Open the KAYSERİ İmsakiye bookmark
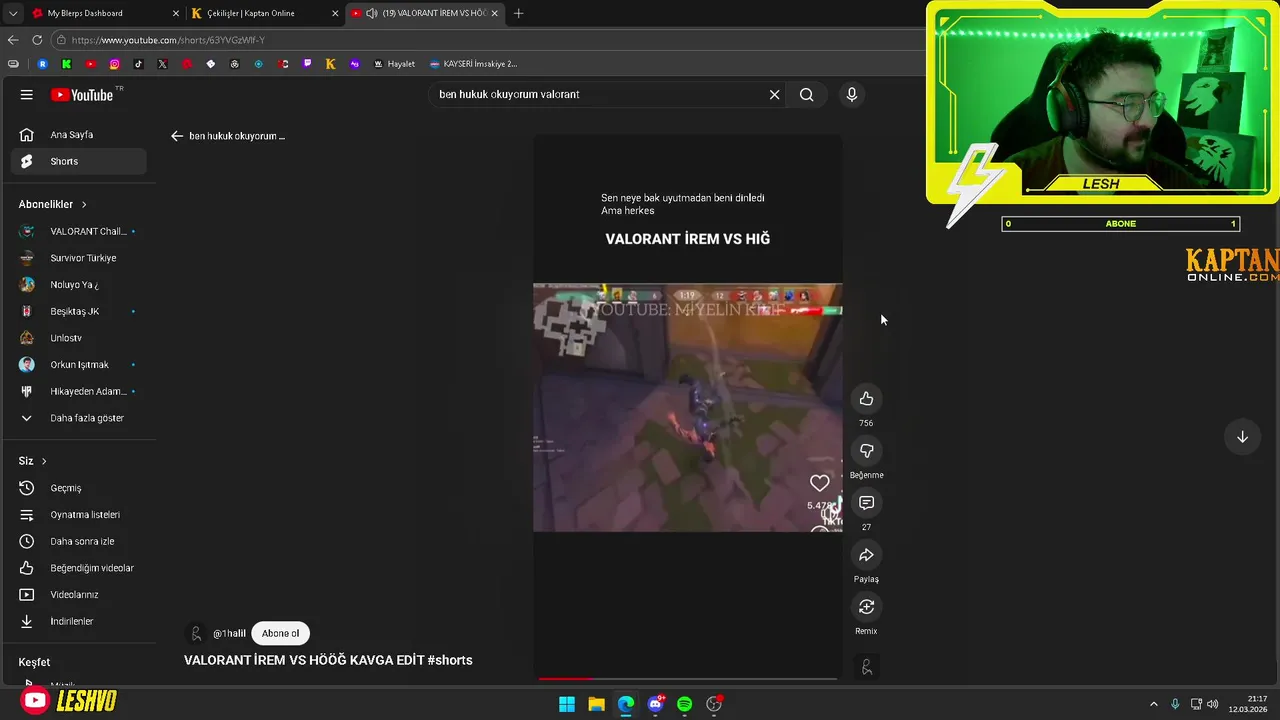This screenshot has height=720, width=1280. (x=473, y=64)
